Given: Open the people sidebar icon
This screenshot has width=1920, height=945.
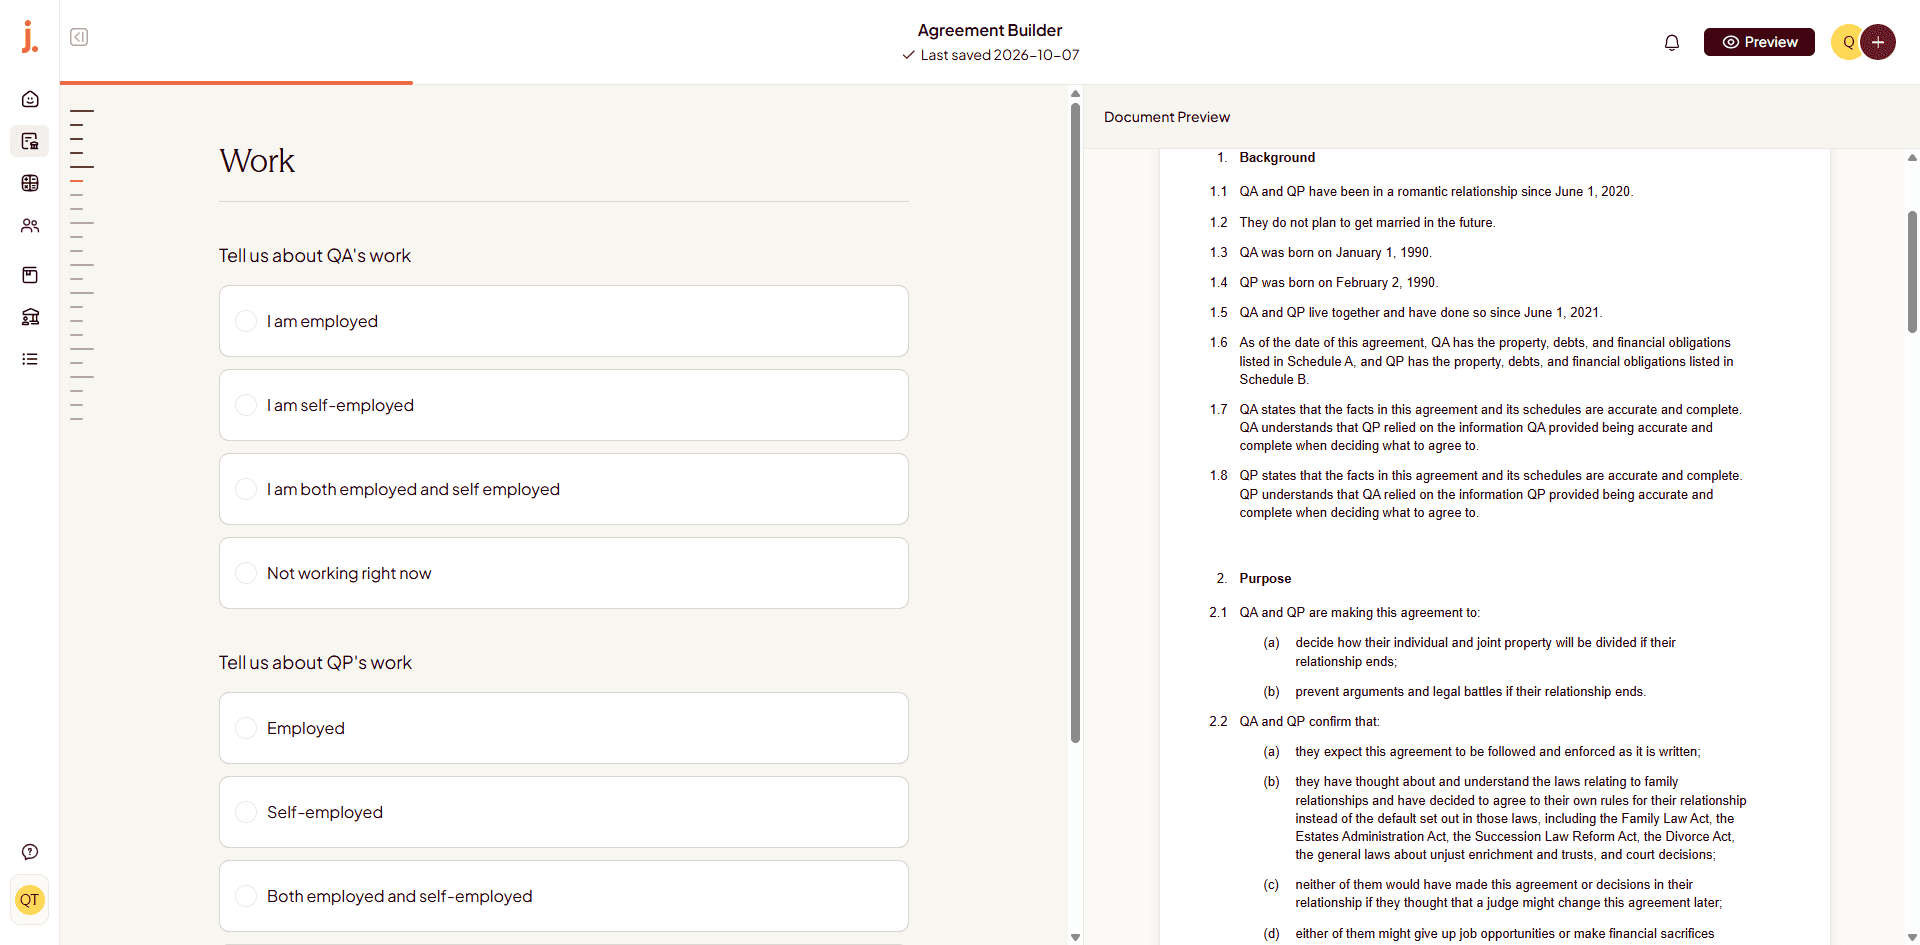Looking at the screenshot, I should [x=30, y=226].
